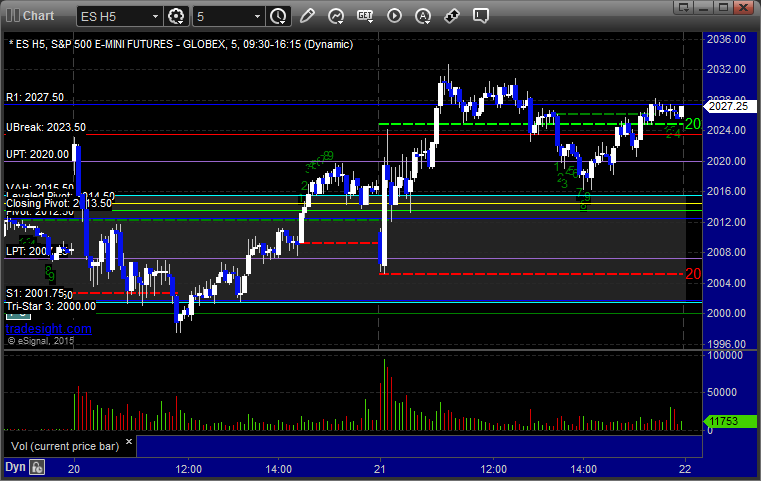Click the volume marker 11753

coord(730,421)
